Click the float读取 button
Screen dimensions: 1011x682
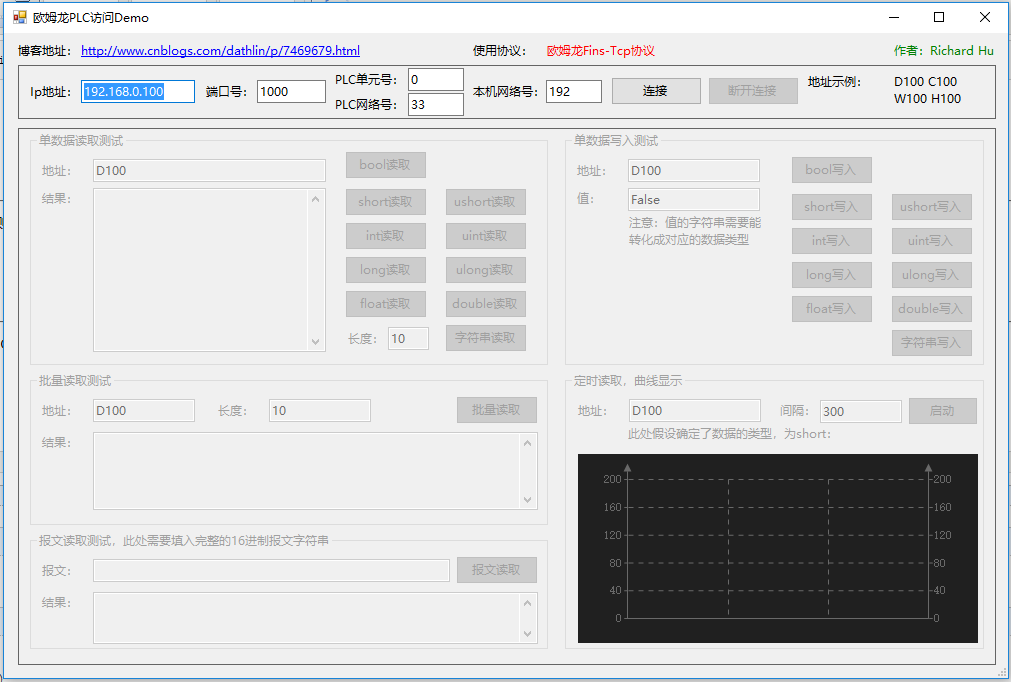(x=386, y=304)
